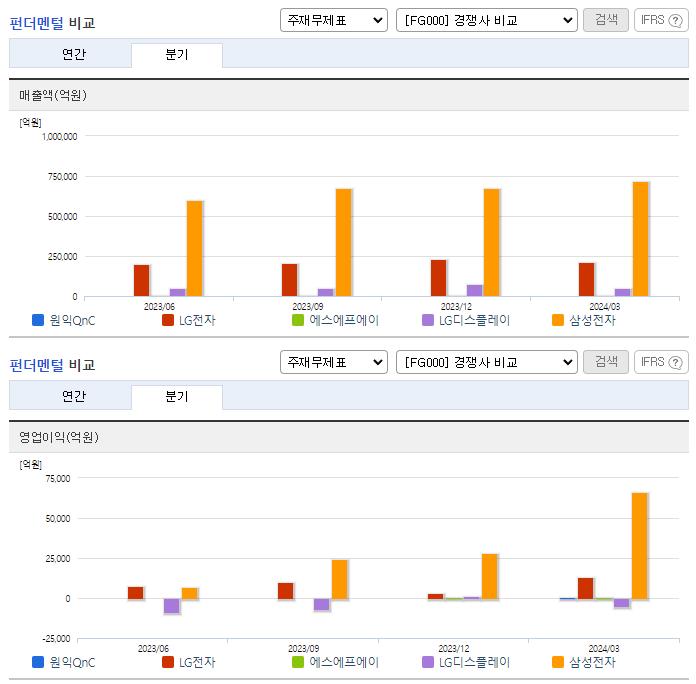Toggle the blue 원익QnC legend swatch in the 매출액 chart

pos(38,320)
